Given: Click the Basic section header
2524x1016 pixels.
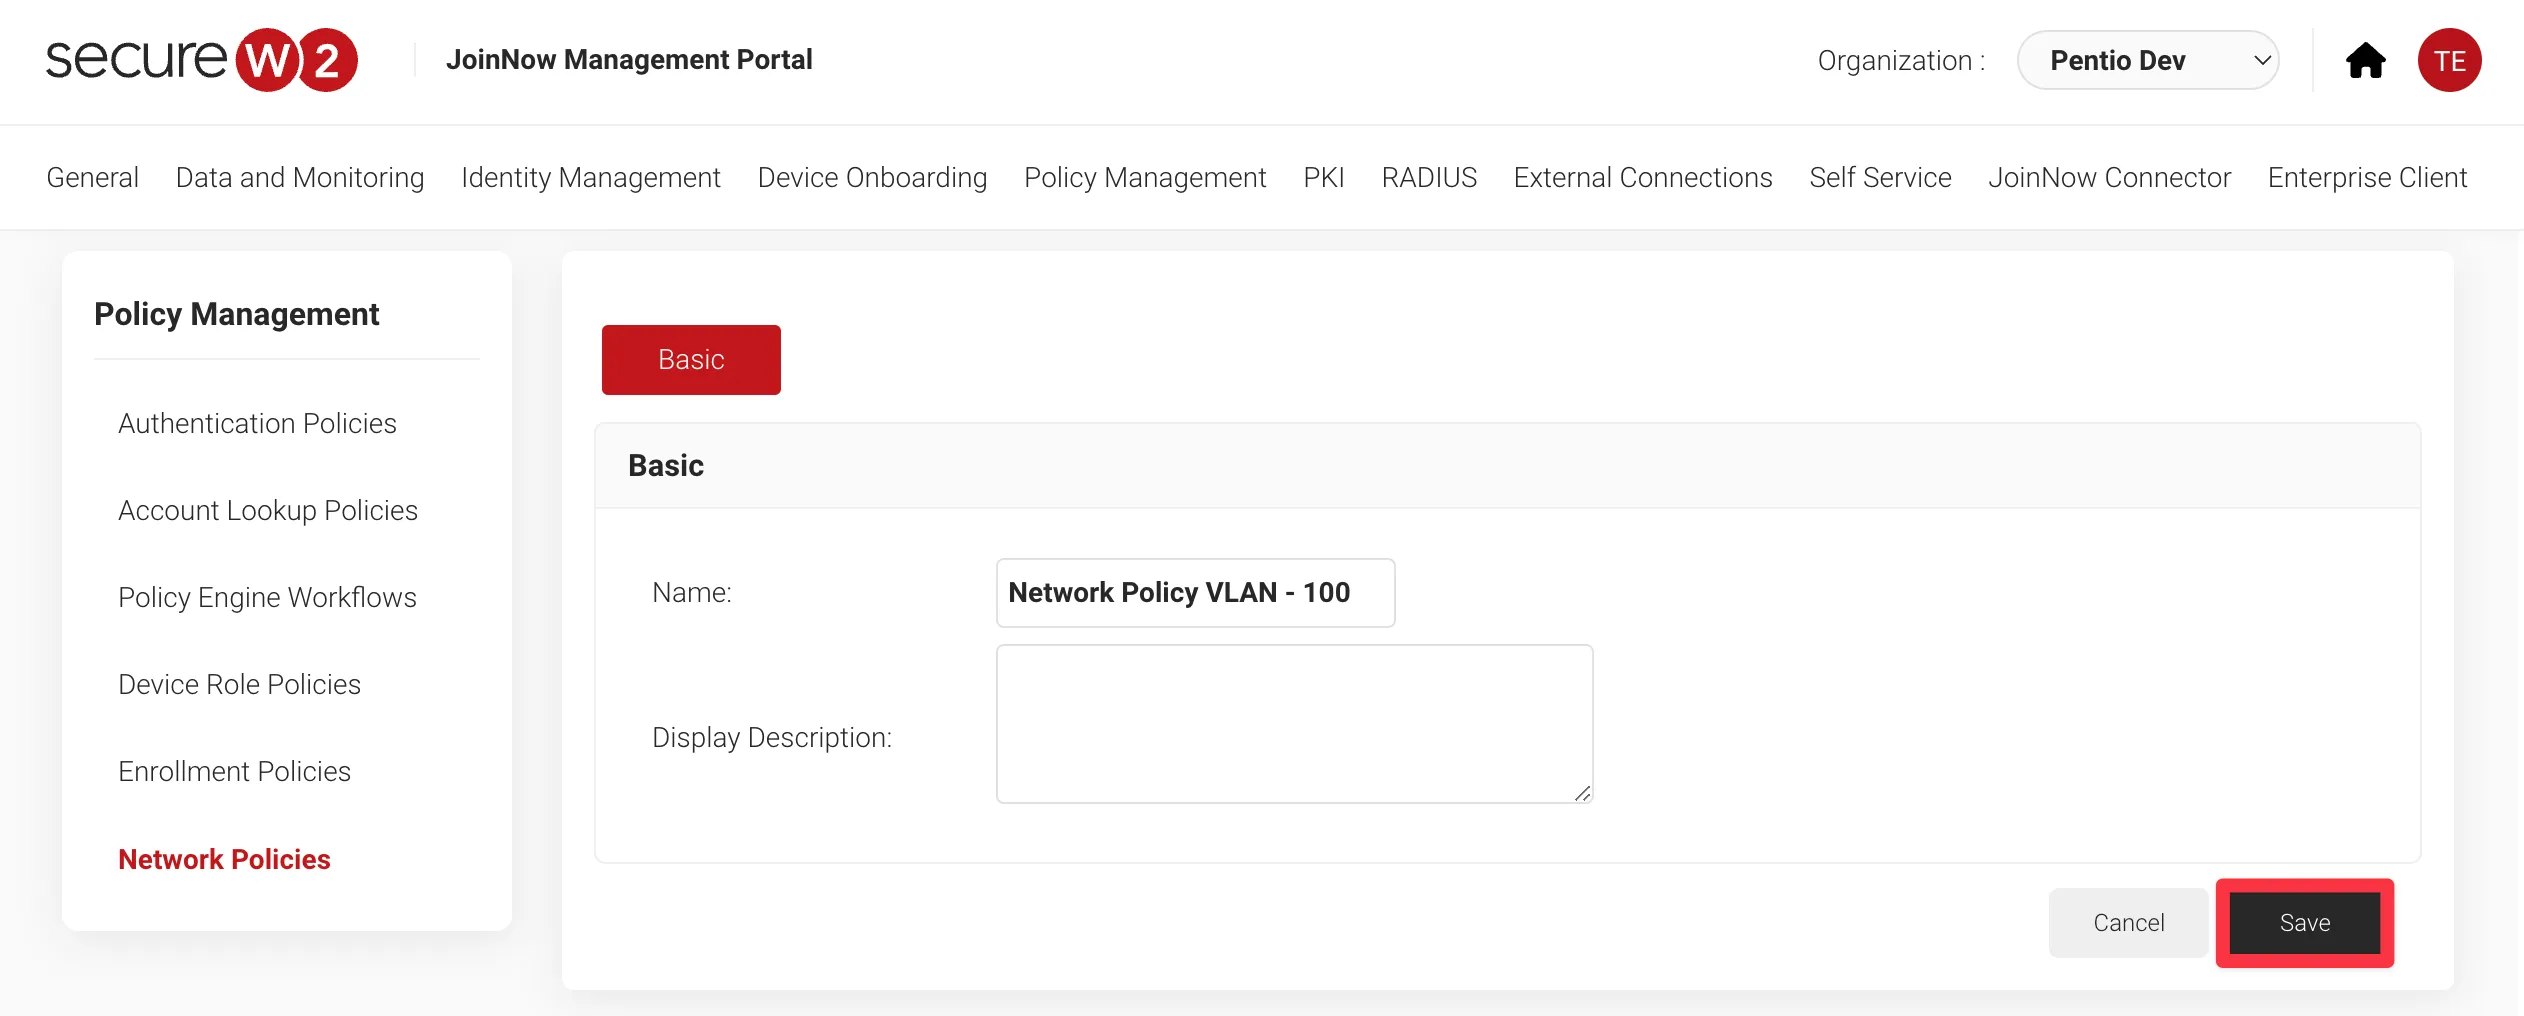Looking at the screenshot, I should coord(1508,466).
